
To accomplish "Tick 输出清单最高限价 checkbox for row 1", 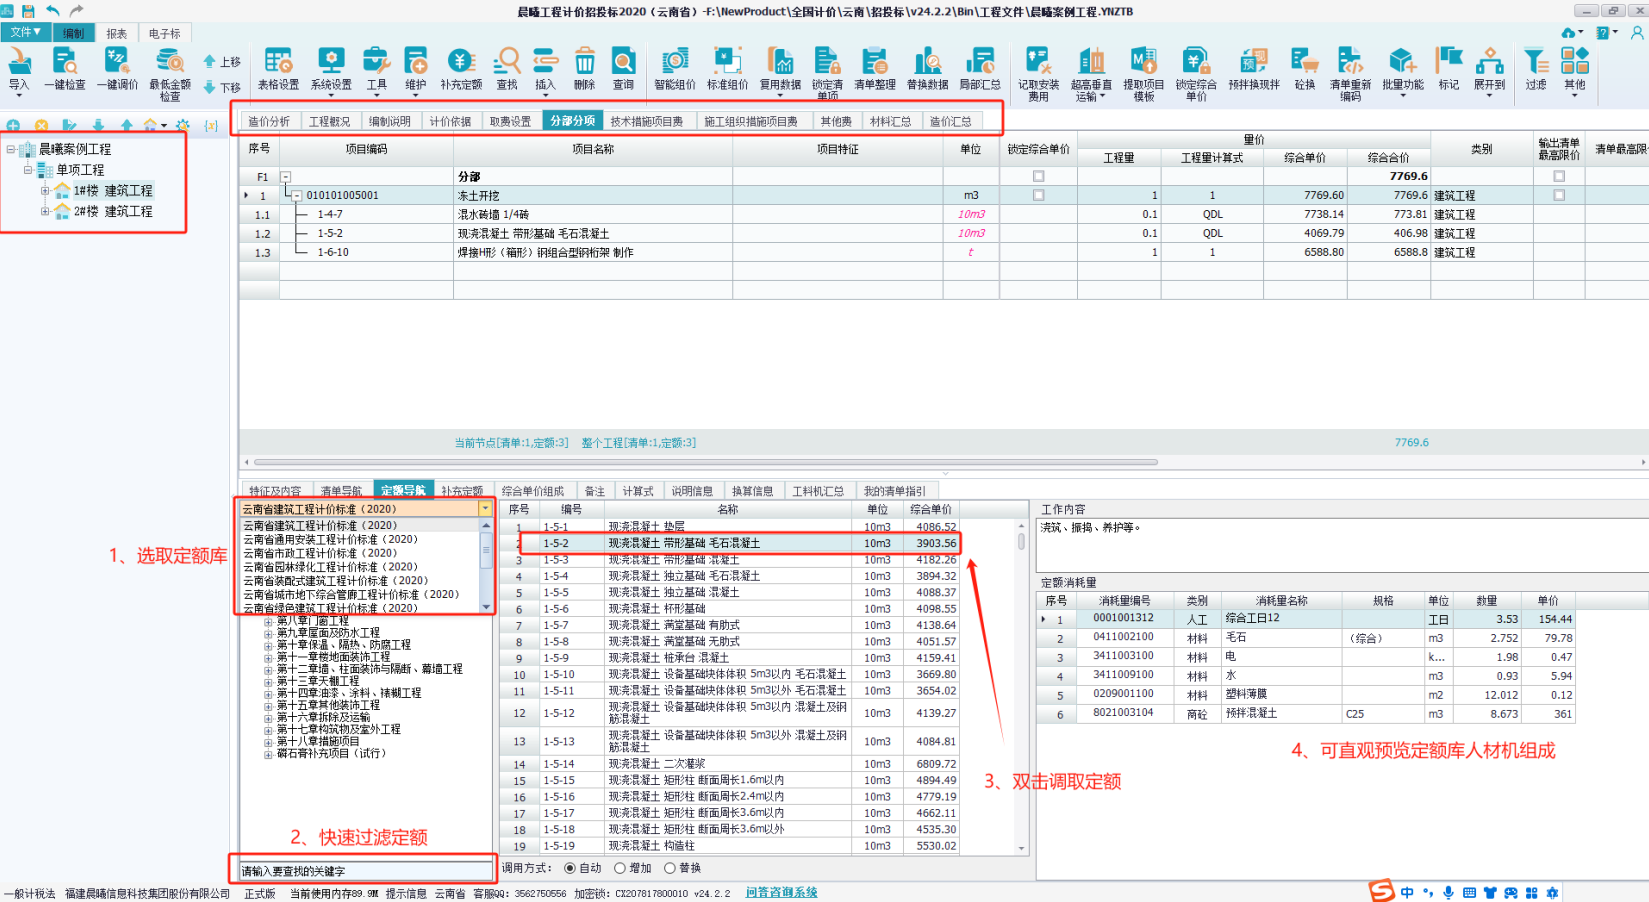I will coord(1558,195).
